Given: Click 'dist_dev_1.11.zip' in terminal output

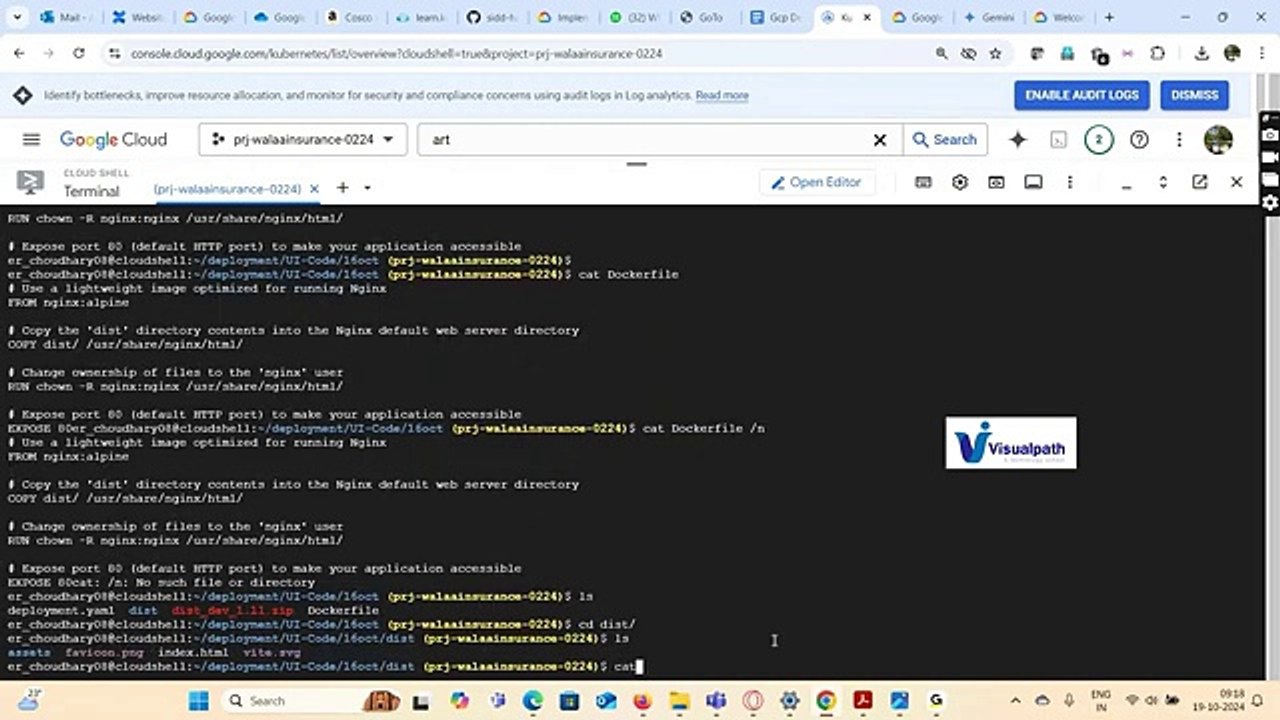Looking at the screenshot, I should pyautogui.click(x=232, y=610).
